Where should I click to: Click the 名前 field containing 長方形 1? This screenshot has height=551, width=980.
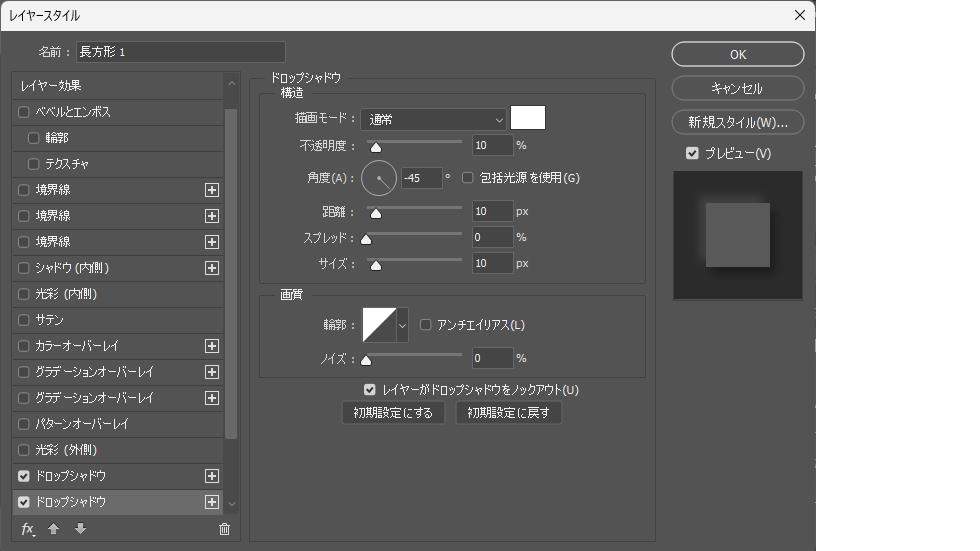(181, 52)
